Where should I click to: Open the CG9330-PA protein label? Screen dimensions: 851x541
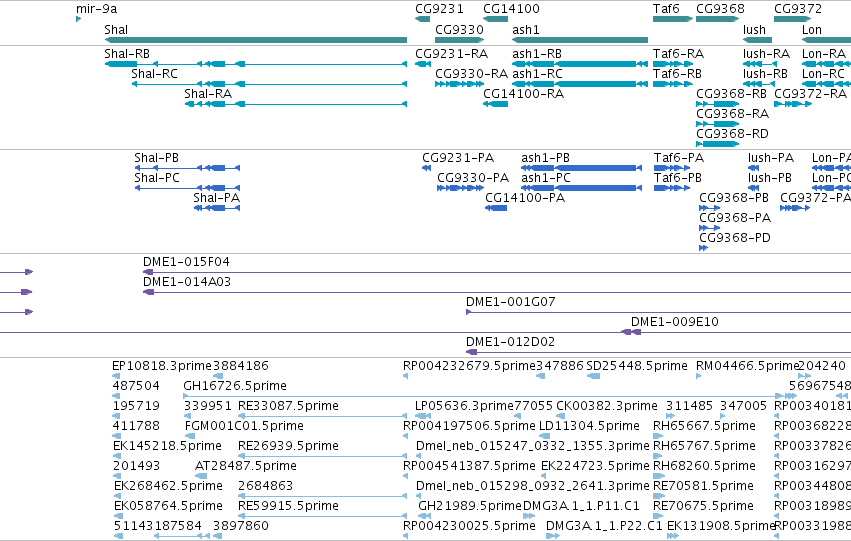coord(473,178)
